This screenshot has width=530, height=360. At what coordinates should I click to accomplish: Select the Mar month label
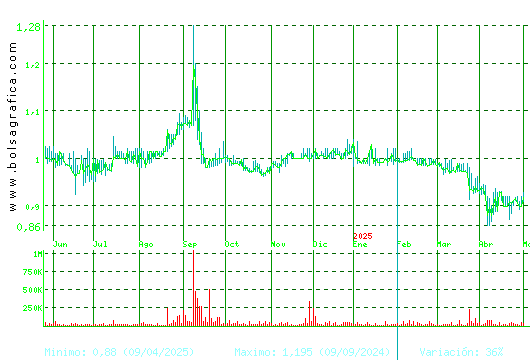pos(444,244)
